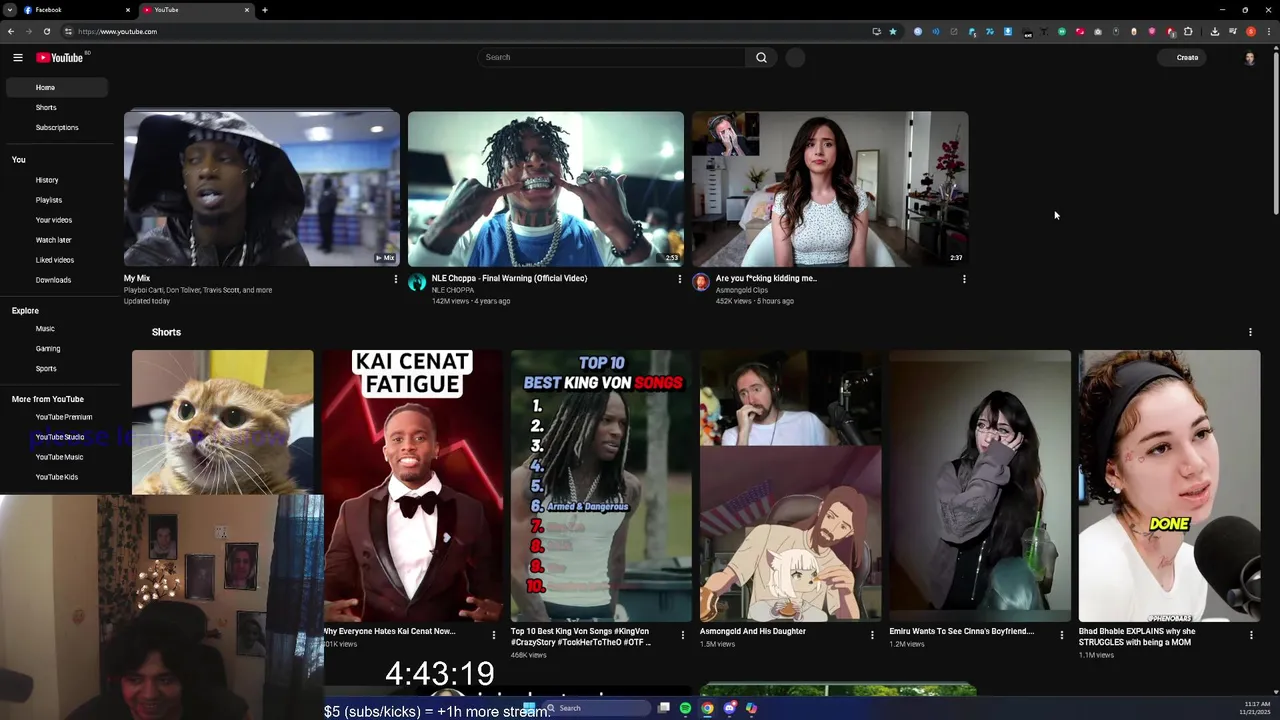Switch to the Facebook tab
Viewport: 1280px width, 720px height.
[x=76, y=10]
